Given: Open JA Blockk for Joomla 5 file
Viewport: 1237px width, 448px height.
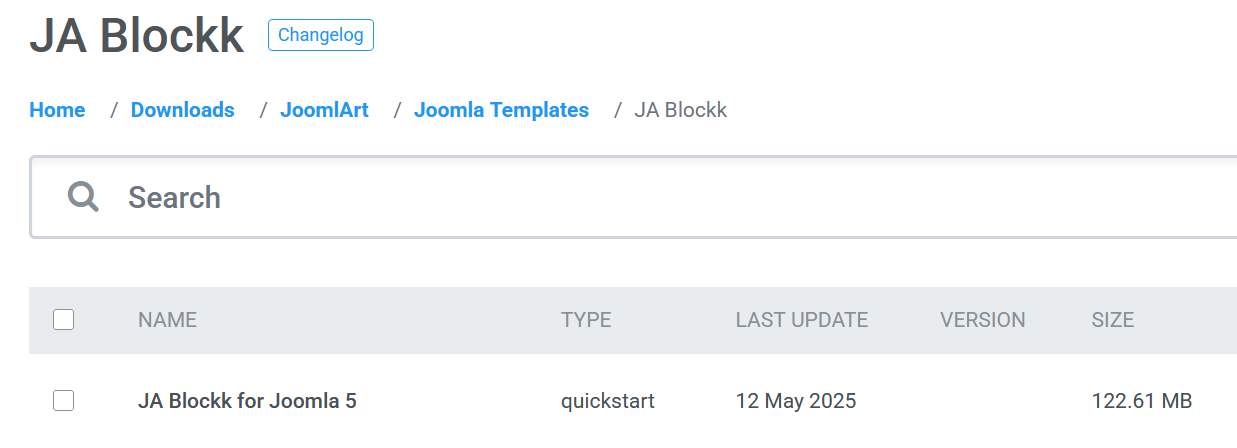Looking at the screenshot, I should 247,401.
